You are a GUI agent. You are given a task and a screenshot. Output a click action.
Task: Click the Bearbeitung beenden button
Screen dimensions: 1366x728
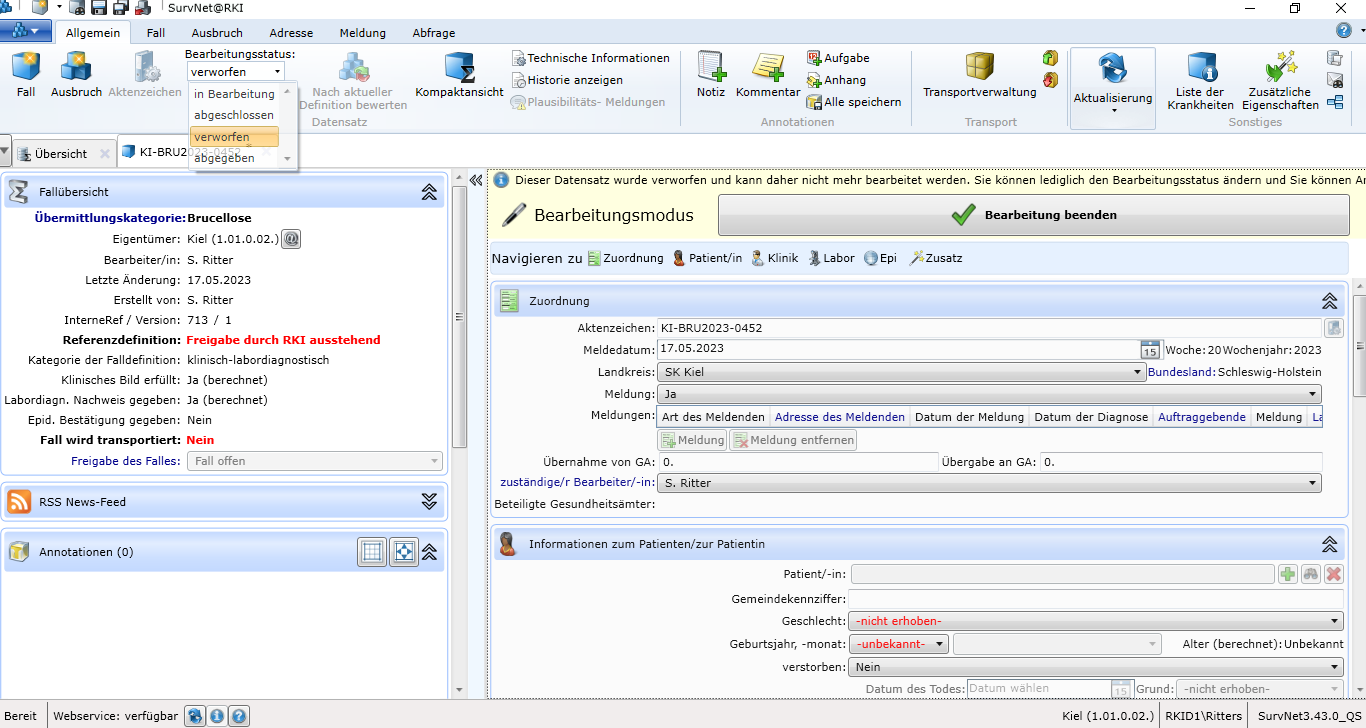pos(1033,215)
